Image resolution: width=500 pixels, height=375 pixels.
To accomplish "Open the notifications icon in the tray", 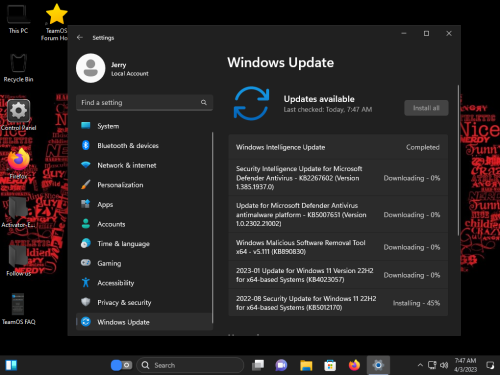I will (490, 365).
